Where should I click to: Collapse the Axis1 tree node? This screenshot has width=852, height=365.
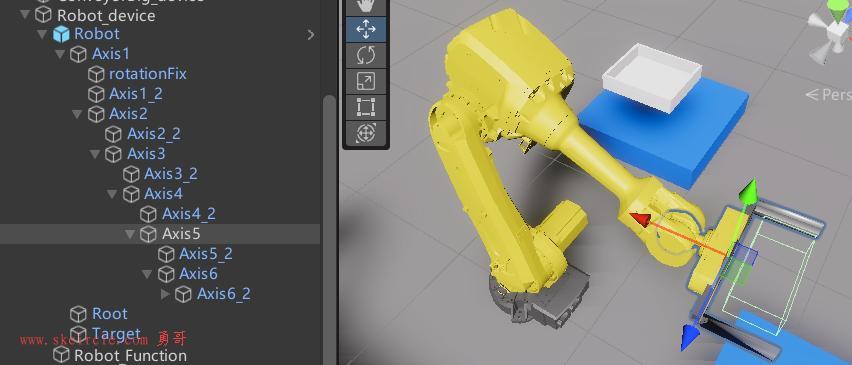coord(60,54)
